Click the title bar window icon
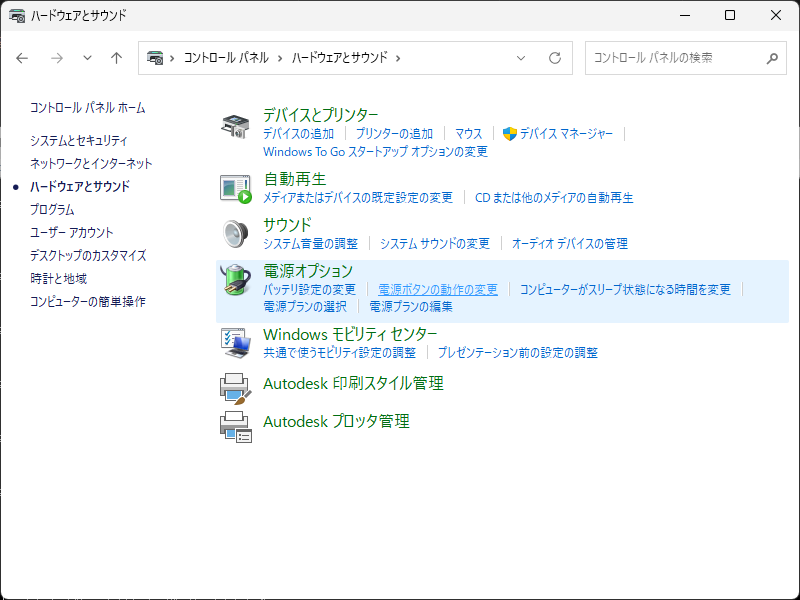800x600 pixels. (17, 16)
